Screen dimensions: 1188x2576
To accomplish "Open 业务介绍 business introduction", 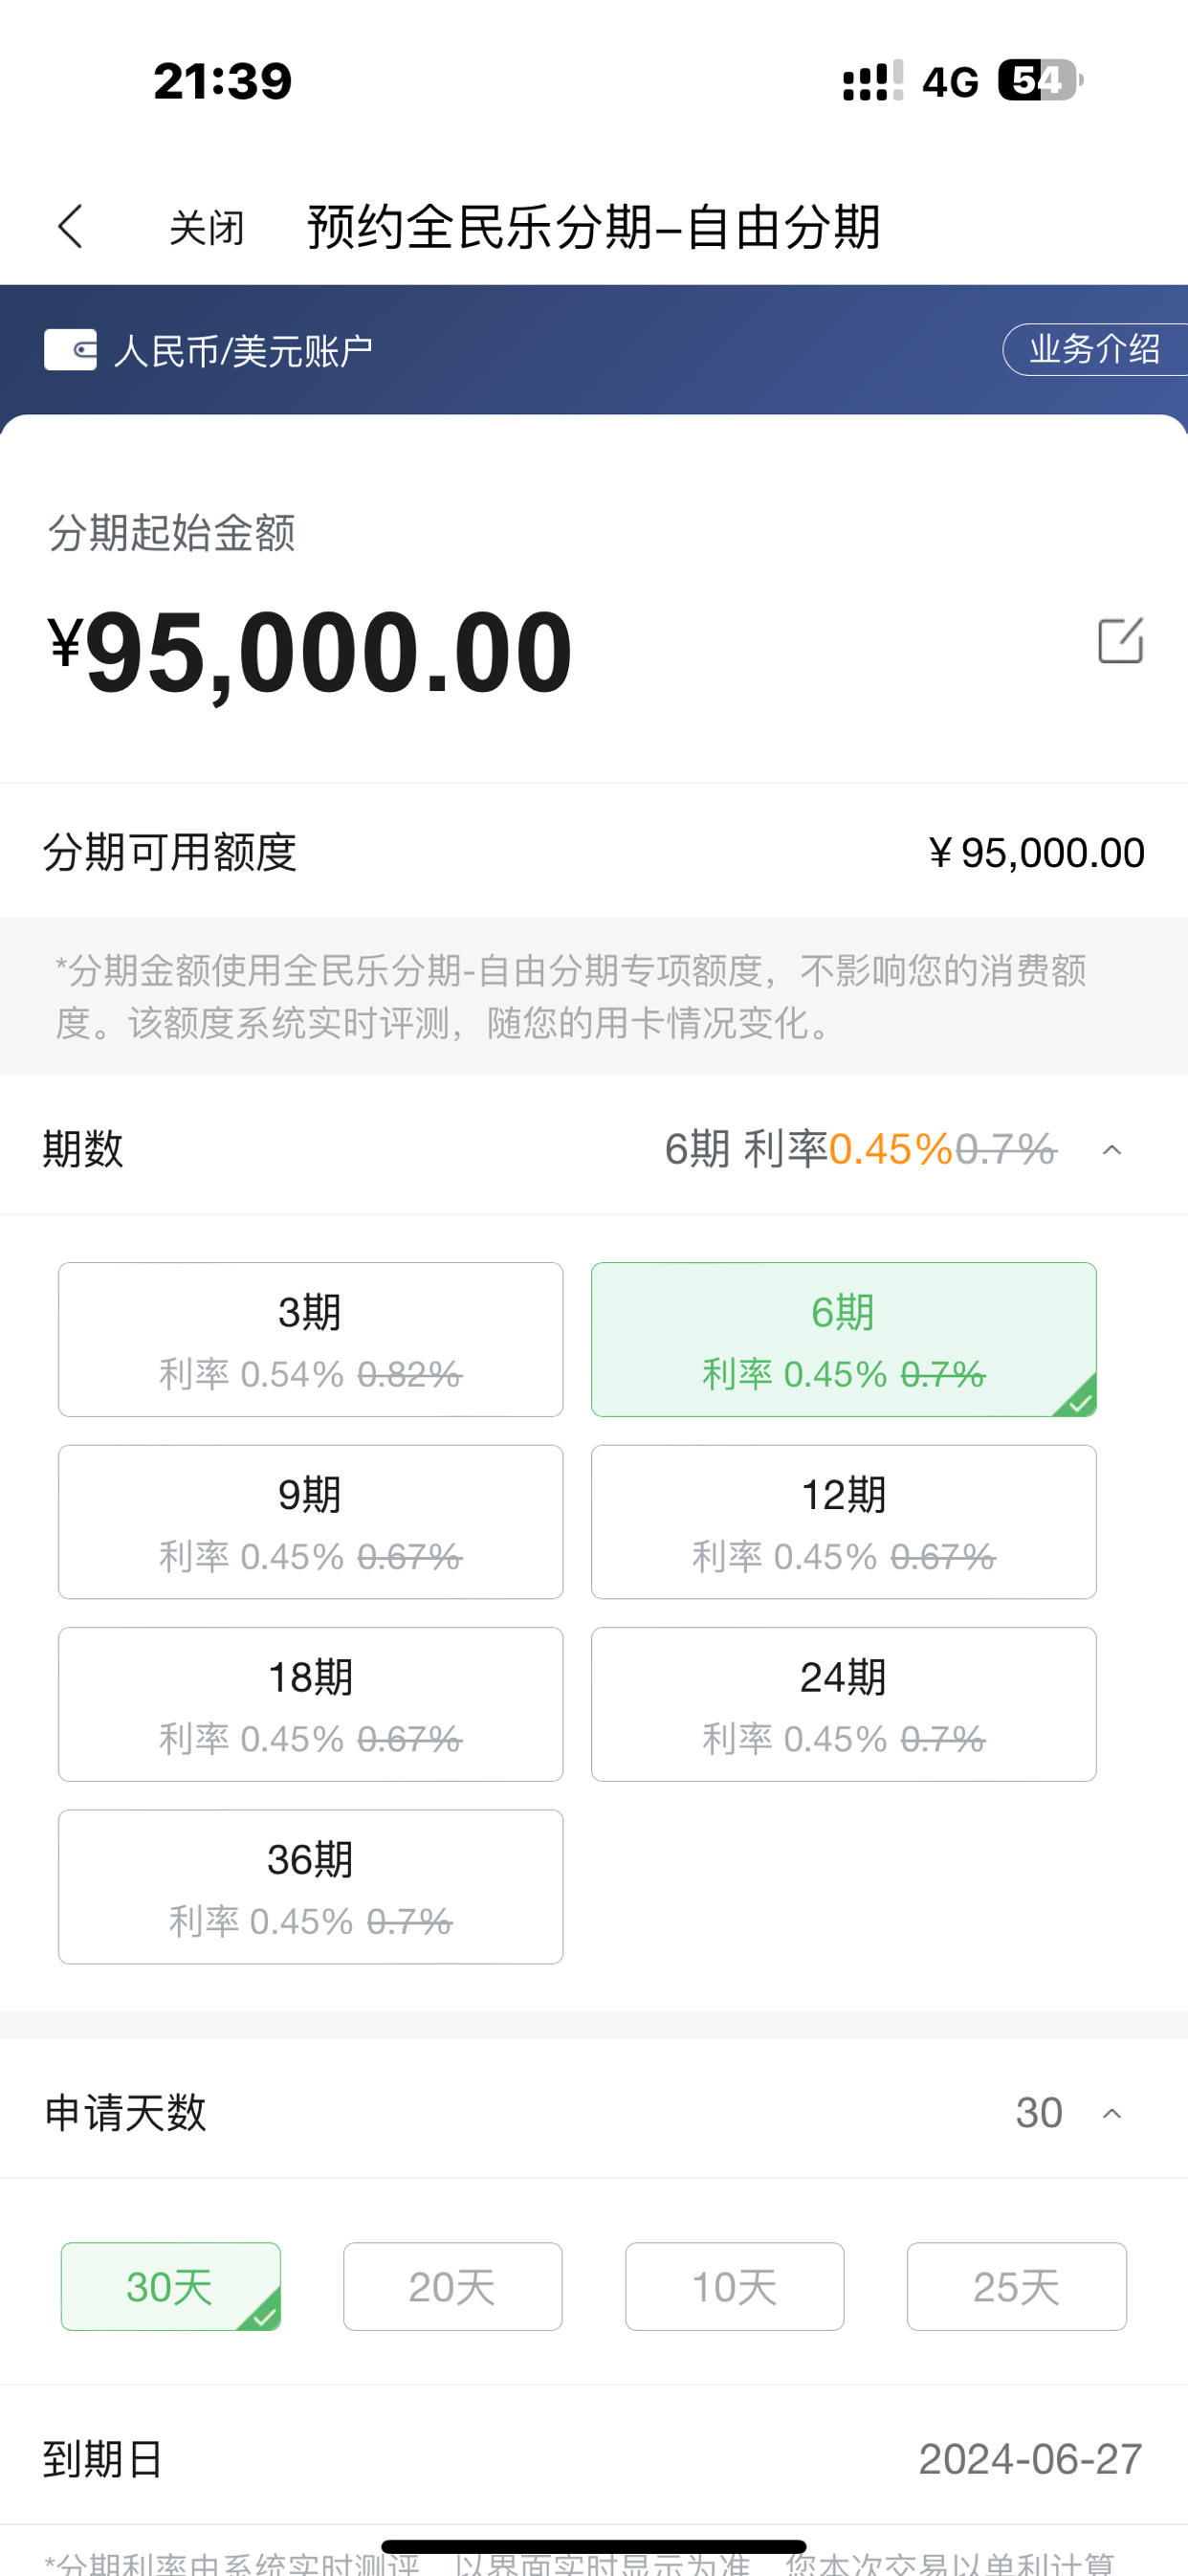I will tap(1095, 349).
